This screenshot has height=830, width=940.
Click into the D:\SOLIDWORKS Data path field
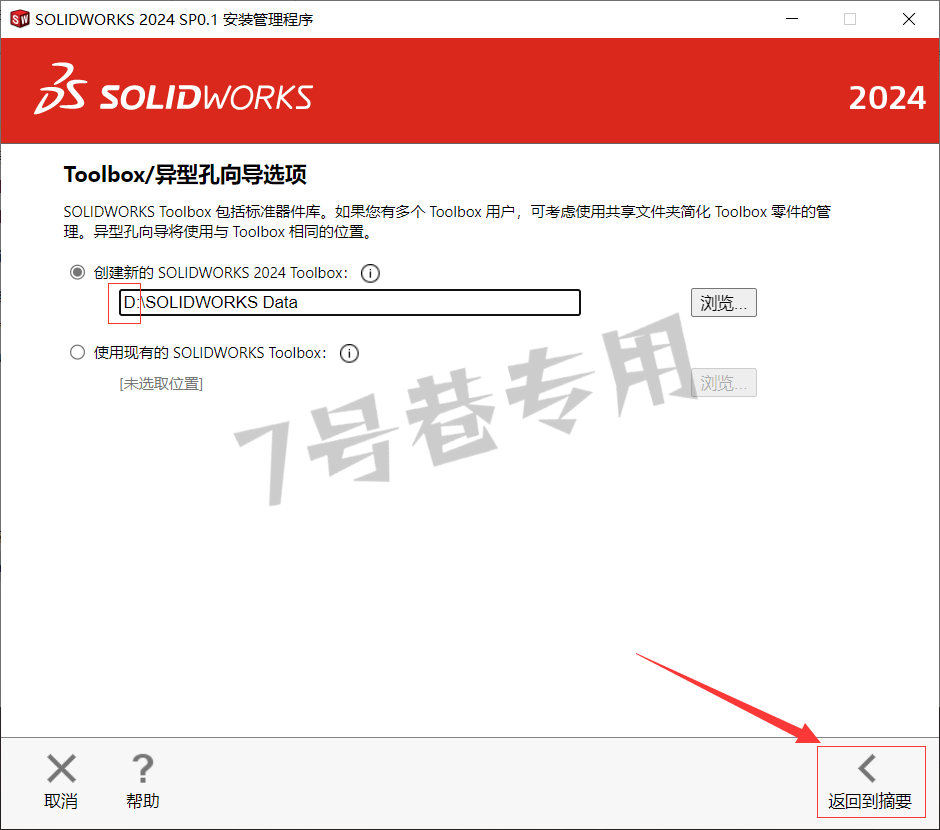coord(350,302)
